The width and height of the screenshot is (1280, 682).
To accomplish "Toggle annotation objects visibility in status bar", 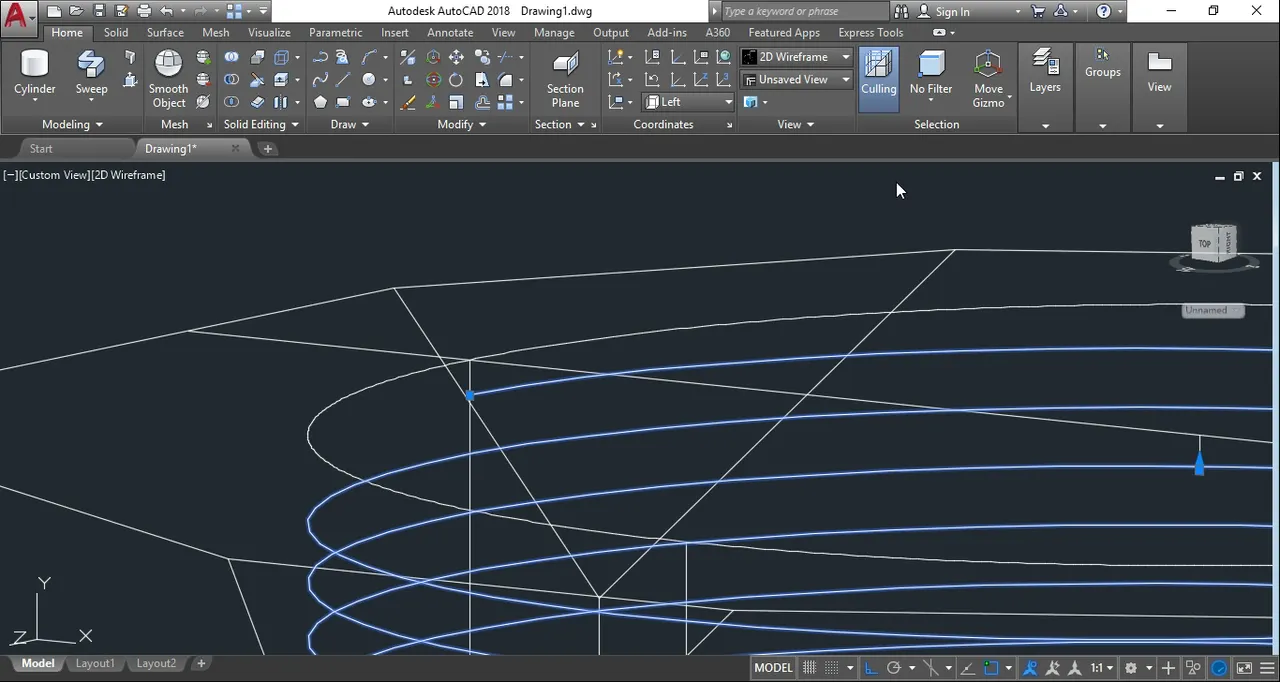I will pos(1030,668).
